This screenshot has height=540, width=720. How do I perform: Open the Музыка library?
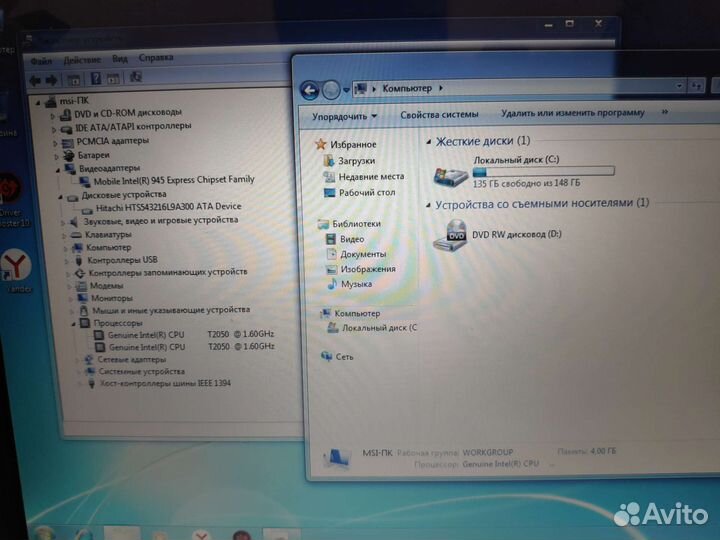pos(356,284)
